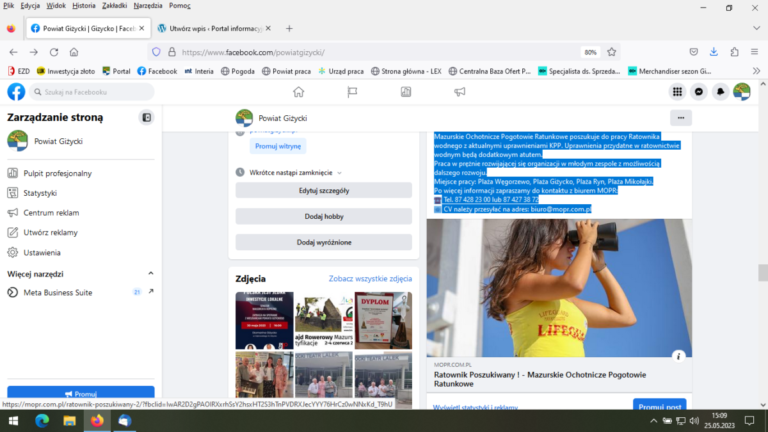768x432 pixels.
Task: Open Firefox downloads panel
Action: point(714,52)
